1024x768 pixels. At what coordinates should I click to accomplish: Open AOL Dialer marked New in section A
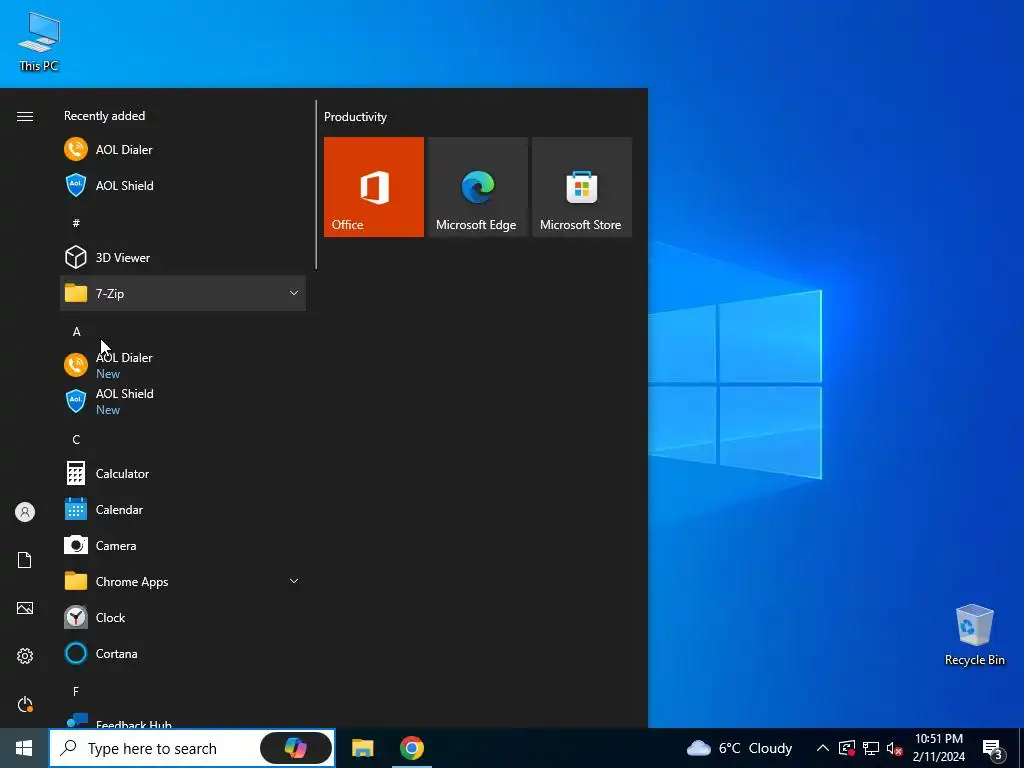click(x=183, y=365)
